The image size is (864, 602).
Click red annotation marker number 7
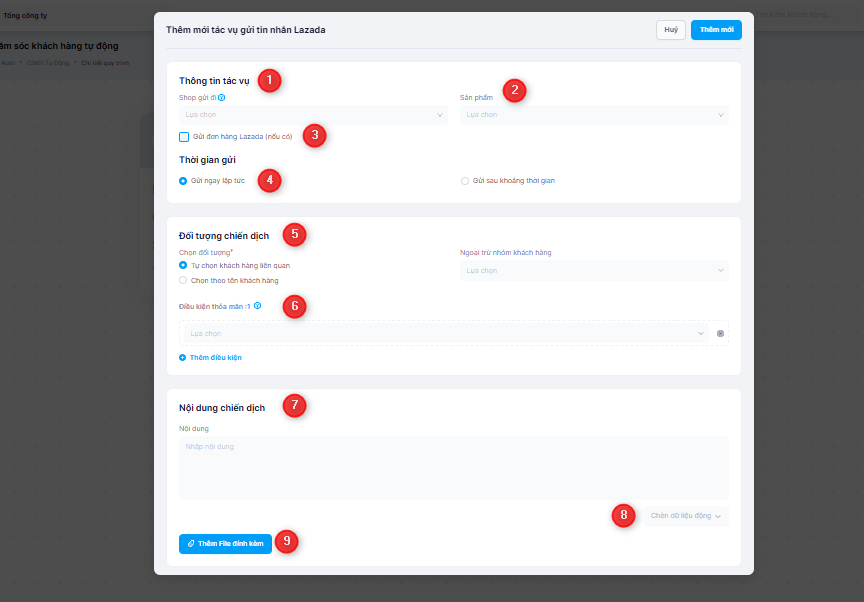coord(293,406)
